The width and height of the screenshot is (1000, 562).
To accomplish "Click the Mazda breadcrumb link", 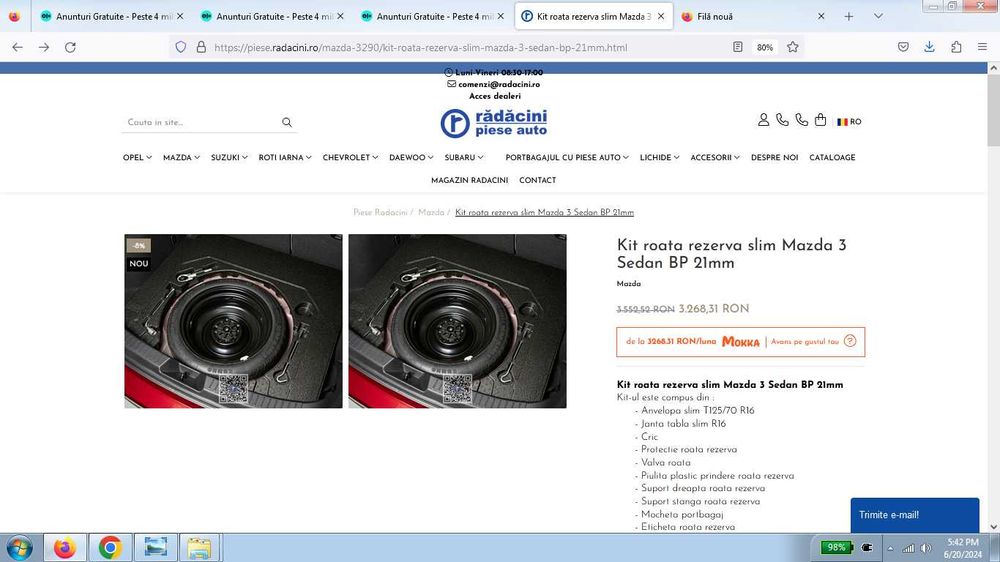I will (x=431, y=212).
